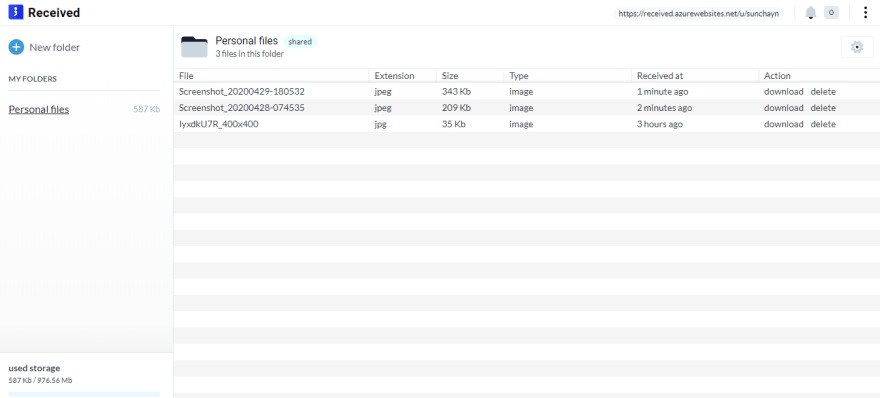Click the 35 Kb size cell
880x398 pixels.
point(453,124)
